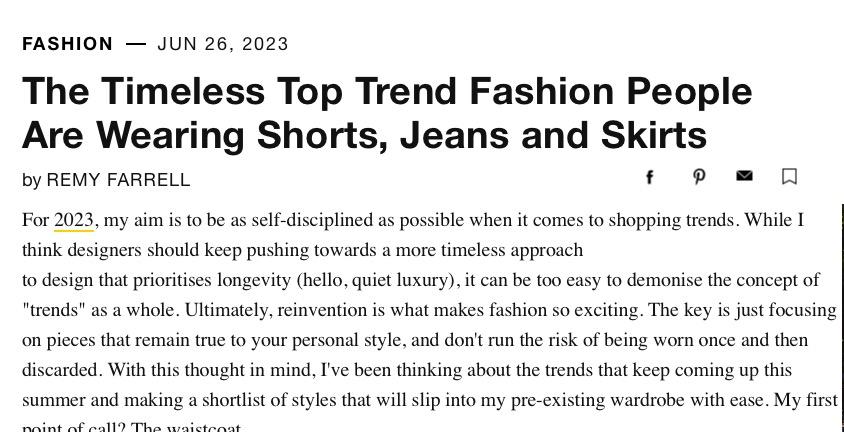Share the article via email icon
844x432 pixels.
tap(744, 176)
